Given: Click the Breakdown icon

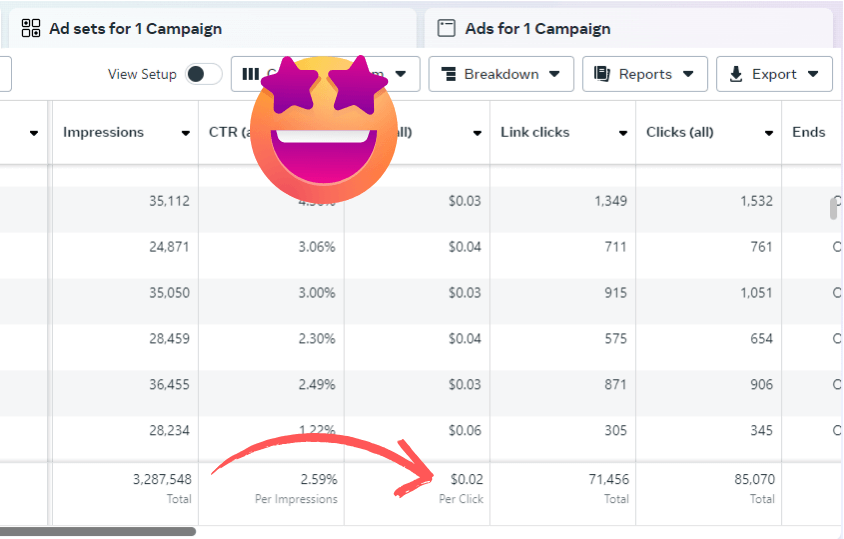Looking at the screenshot, I should 448,74.
